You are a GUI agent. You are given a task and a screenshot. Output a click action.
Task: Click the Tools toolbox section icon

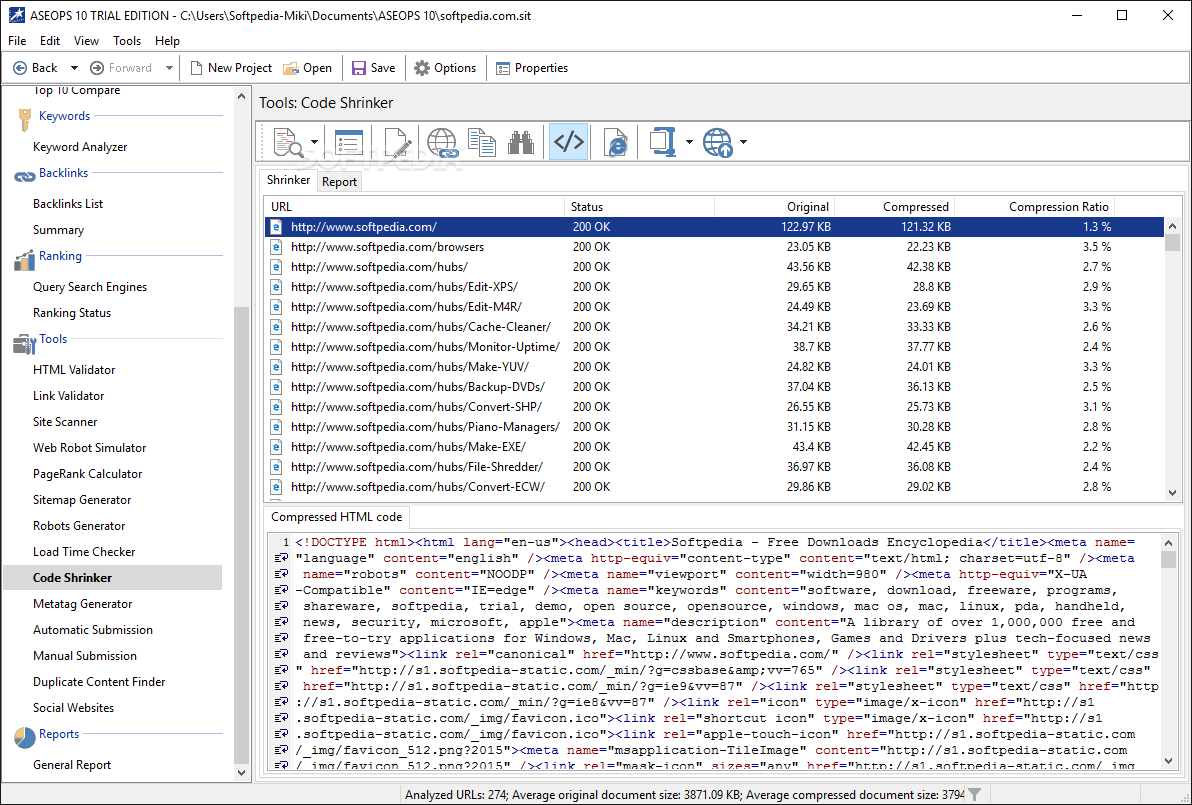pos(24,344)
